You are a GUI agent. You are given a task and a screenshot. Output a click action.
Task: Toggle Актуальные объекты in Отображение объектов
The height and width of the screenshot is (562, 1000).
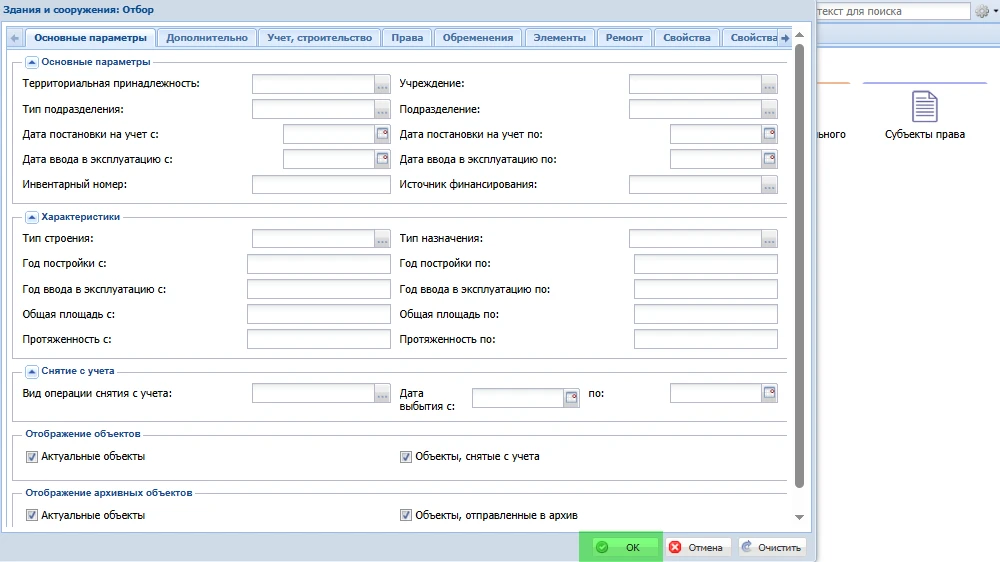pyautogui.click(x=32, y=457)
